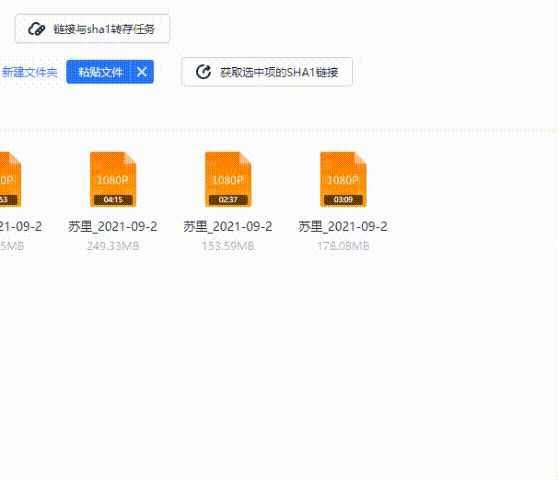Click the file name above 153.59MB

[228, 226]
